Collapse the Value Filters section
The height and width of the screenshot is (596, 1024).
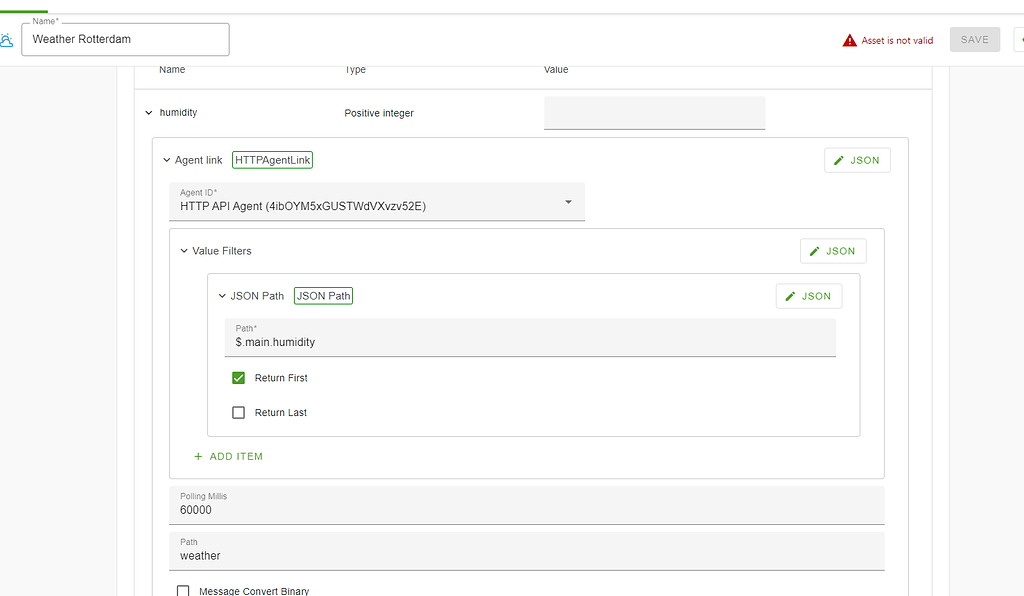184,251
